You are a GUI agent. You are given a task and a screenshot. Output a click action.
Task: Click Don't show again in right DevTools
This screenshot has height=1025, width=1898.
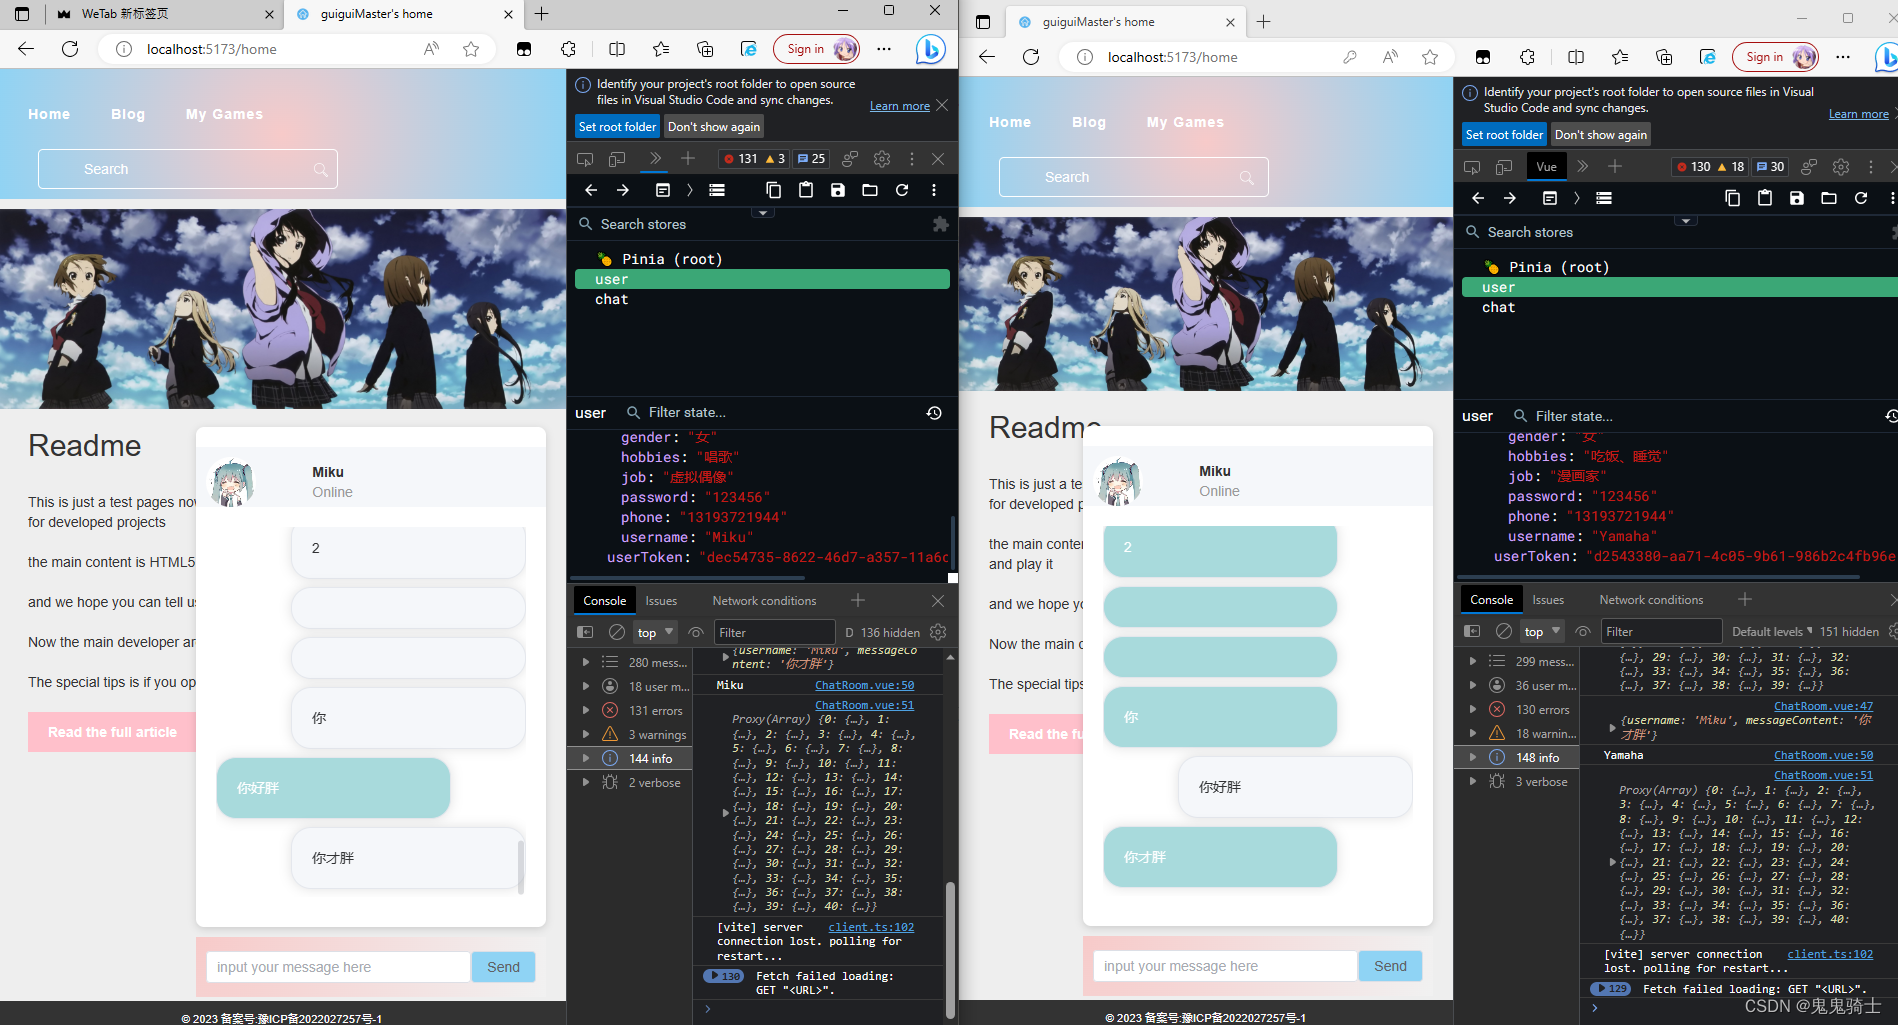(x=1600, y=135)
